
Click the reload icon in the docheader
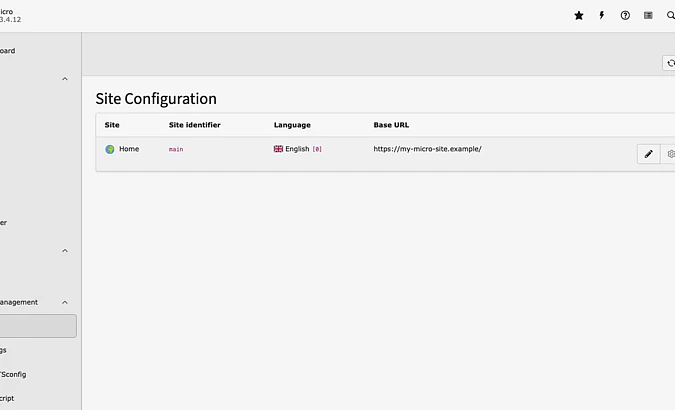coord(670,63)
